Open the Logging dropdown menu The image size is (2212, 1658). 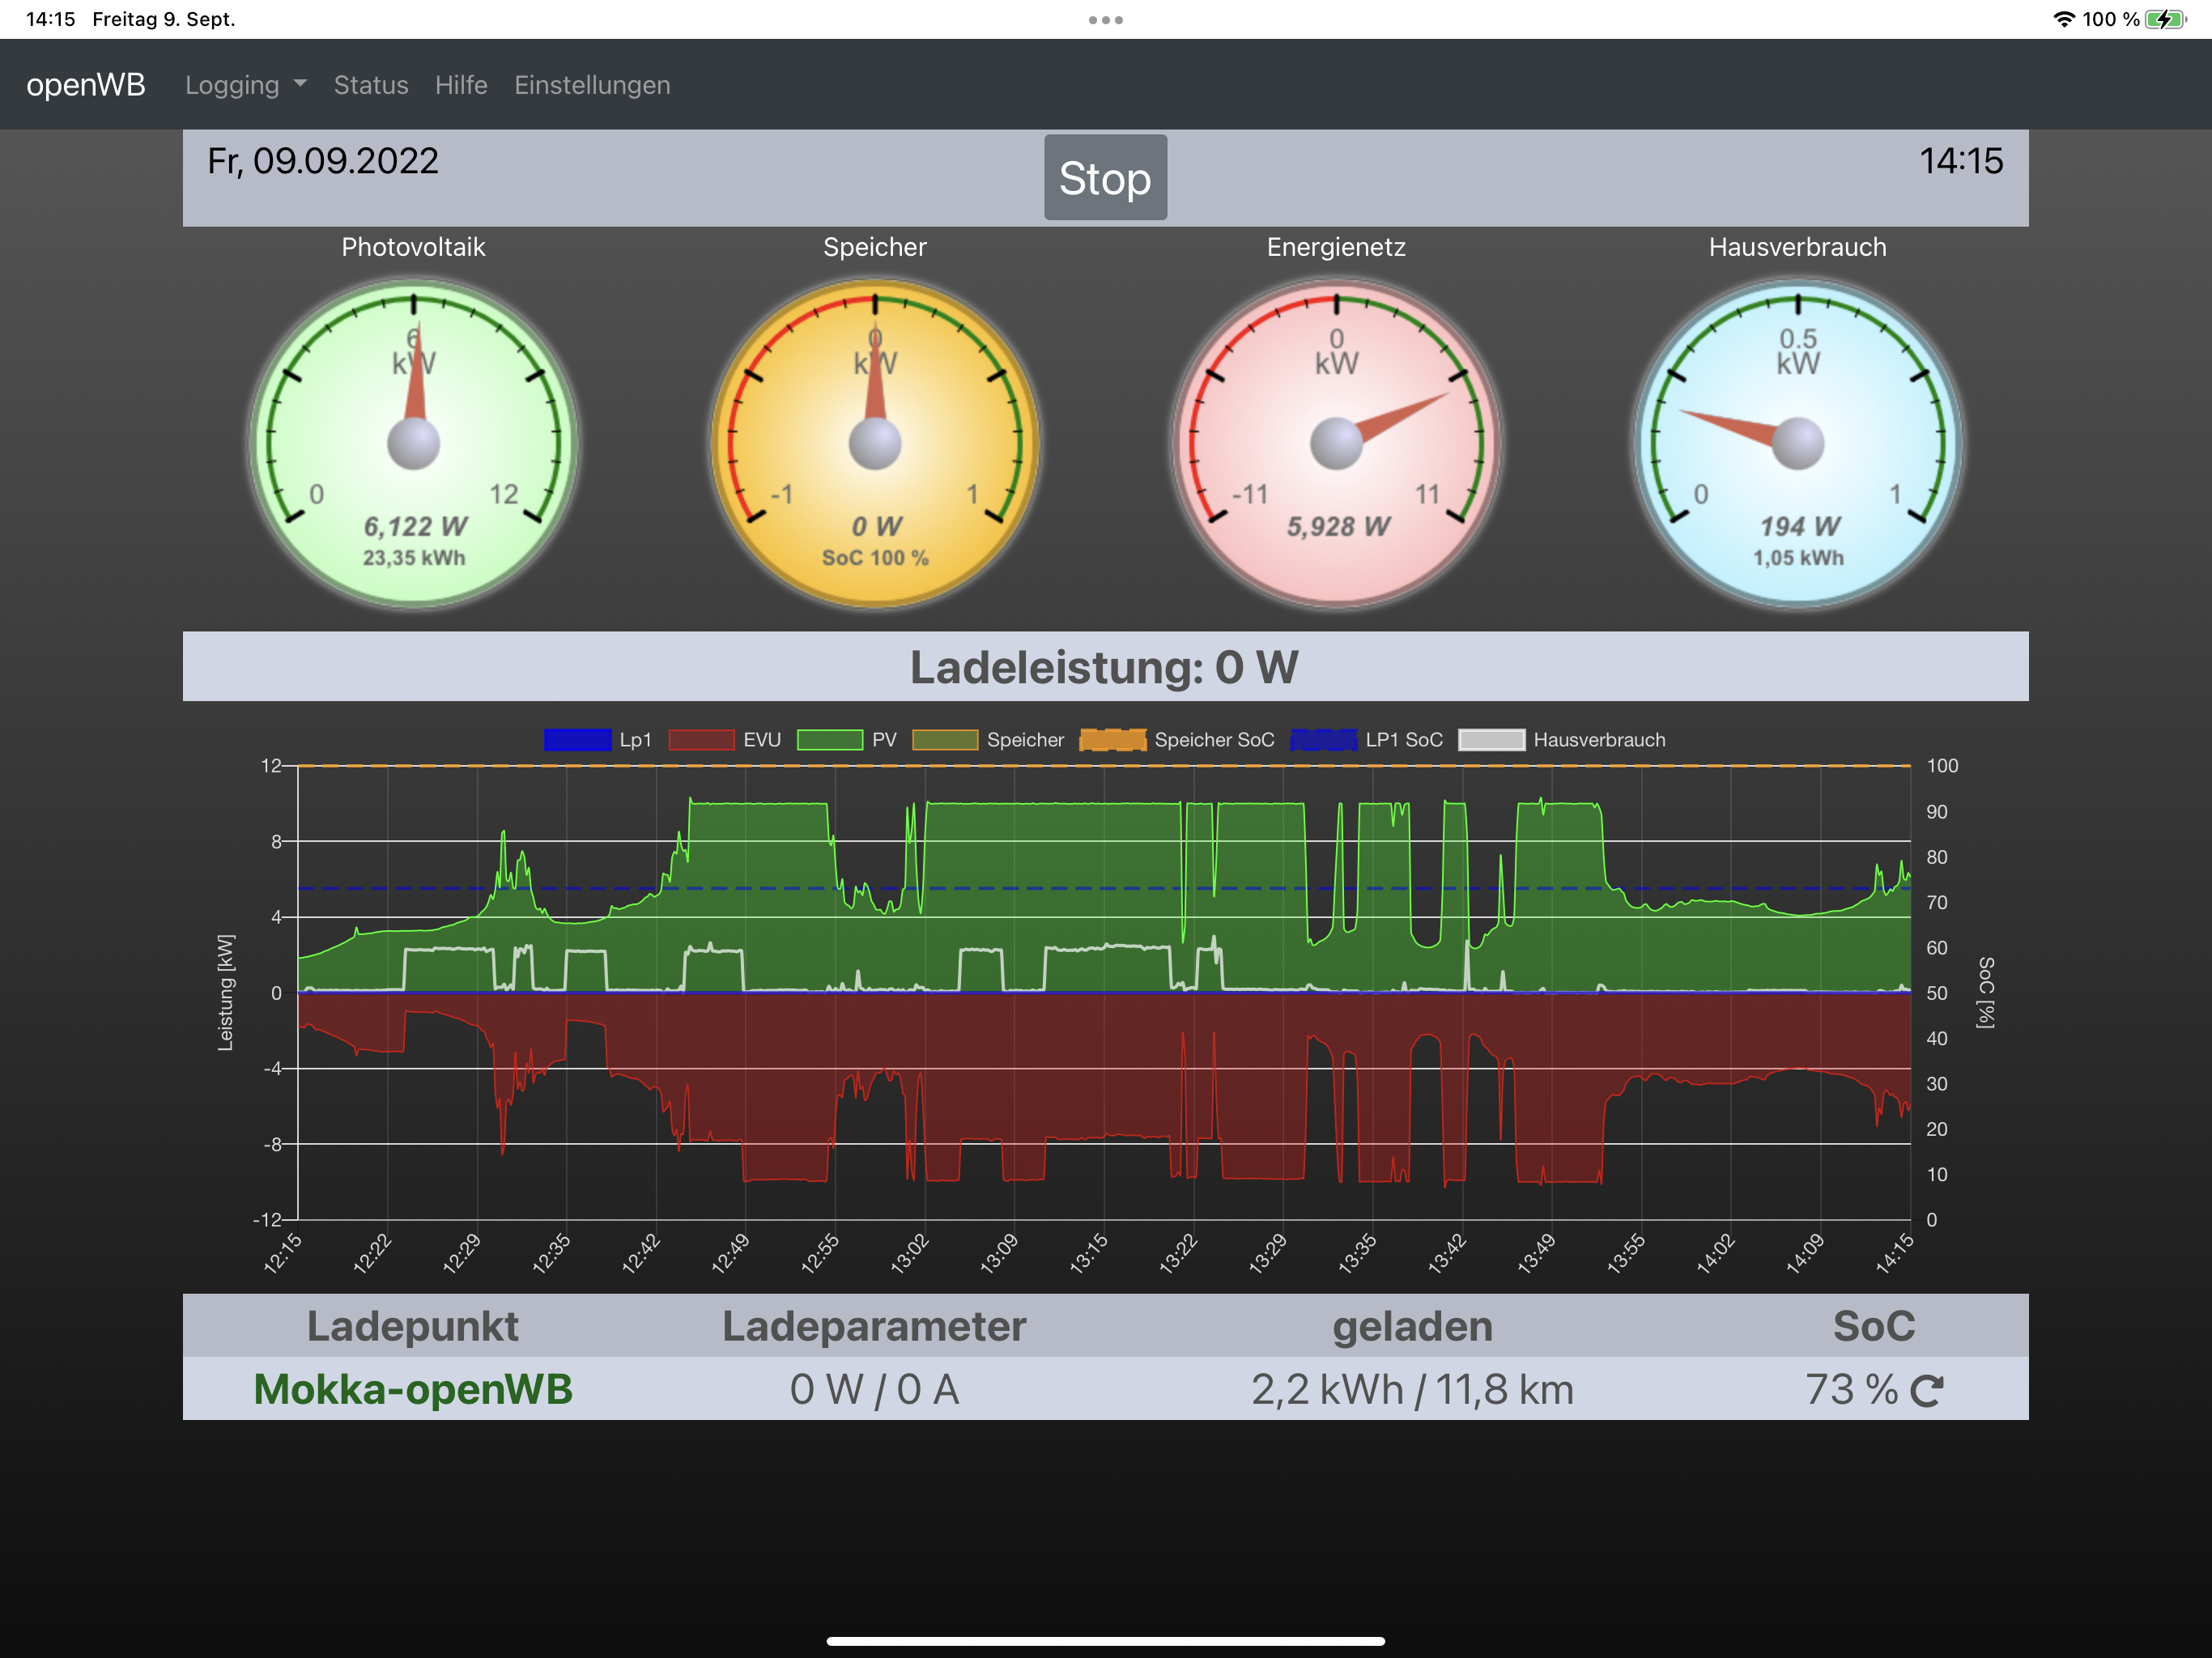click(245, 85)
